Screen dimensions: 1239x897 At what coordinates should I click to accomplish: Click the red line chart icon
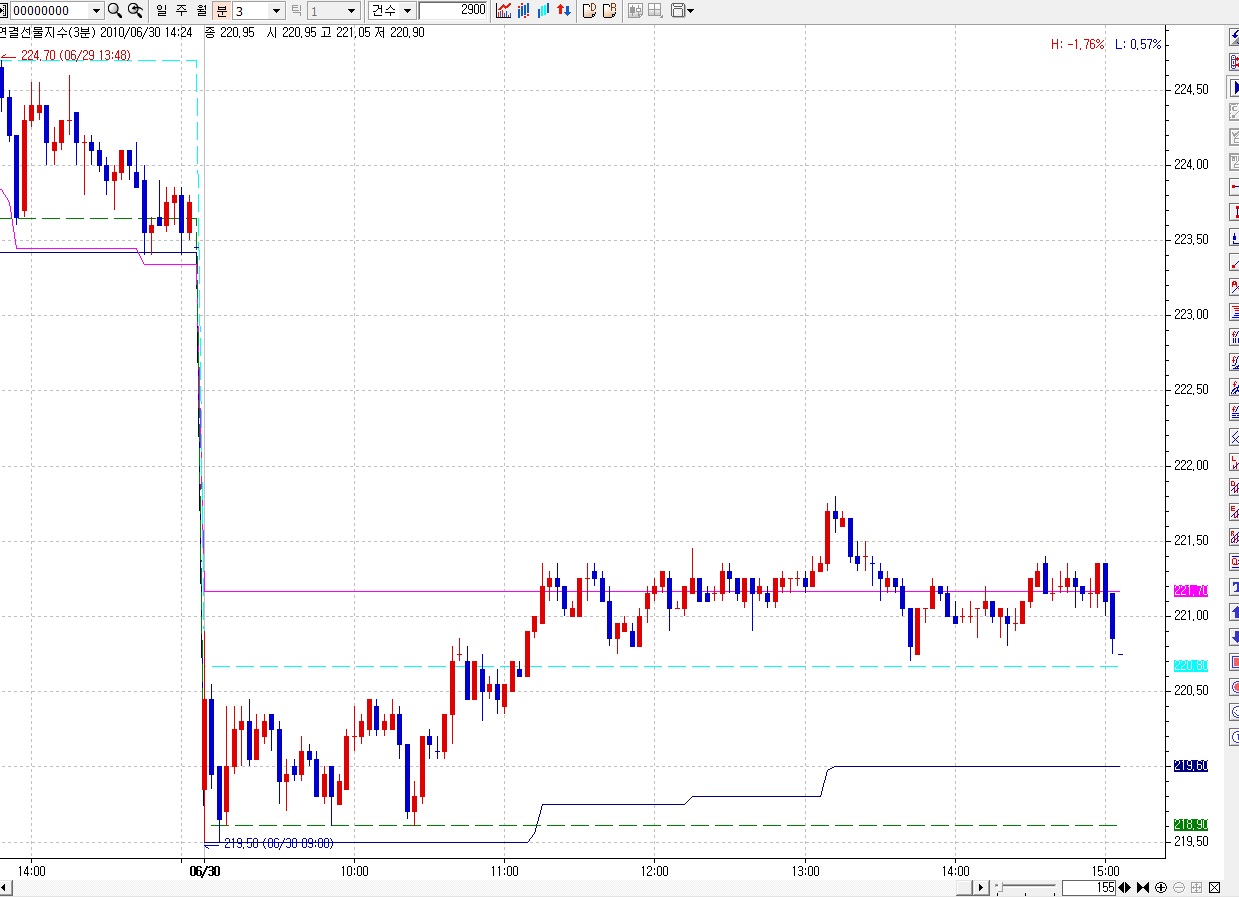pyautogui.click(x=504, y=11)
